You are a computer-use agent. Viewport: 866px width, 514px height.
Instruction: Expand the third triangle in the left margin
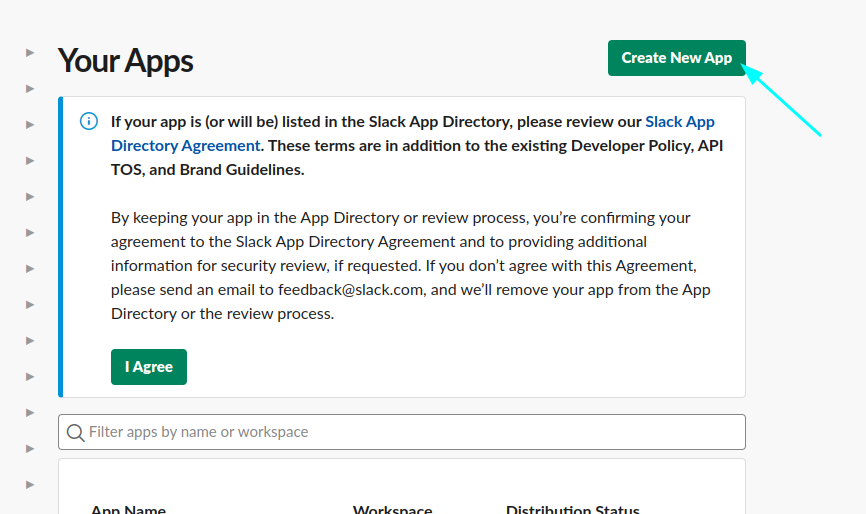click(x=30, y=124)
